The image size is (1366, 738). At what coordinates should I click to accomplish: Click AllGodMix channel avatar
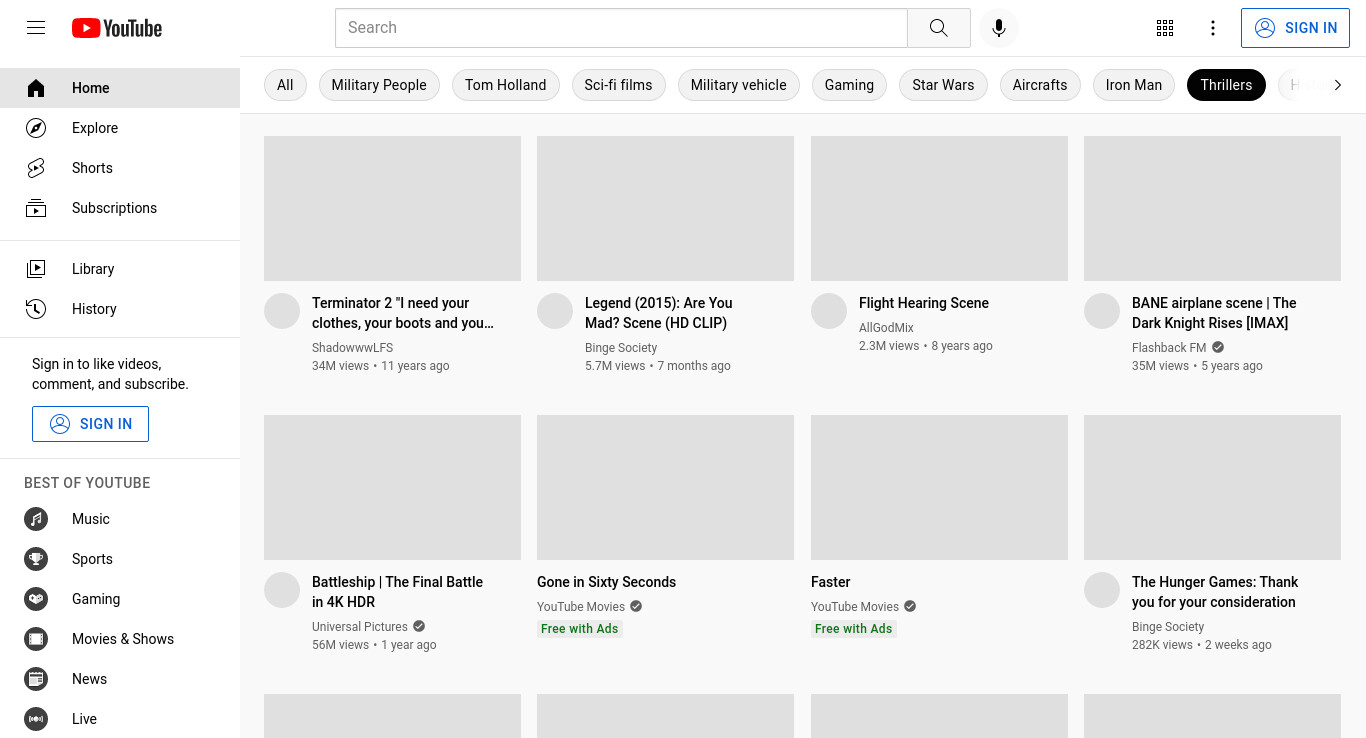pos(829,311)
